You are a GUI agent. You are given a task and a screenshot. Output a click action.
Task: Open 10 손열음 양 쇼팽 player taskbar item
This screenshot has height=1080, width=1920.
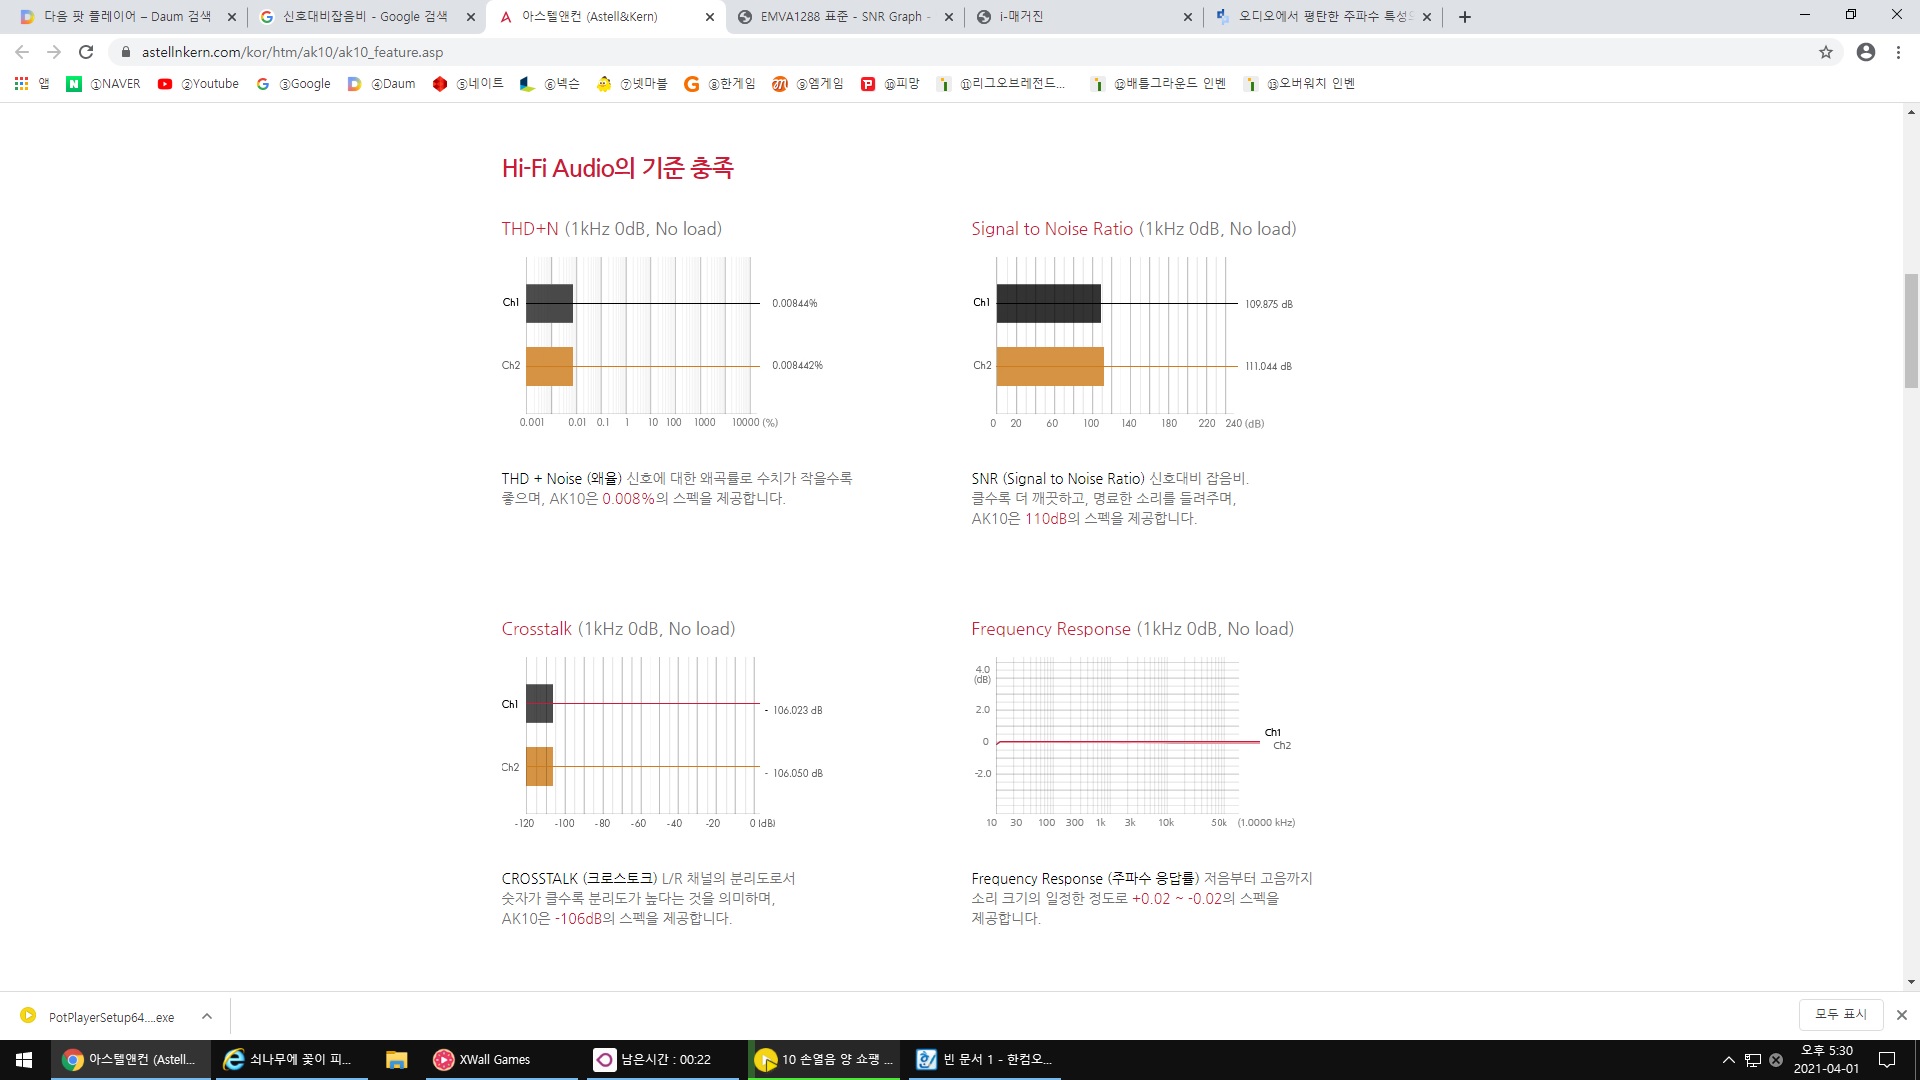click(825, 1059)
